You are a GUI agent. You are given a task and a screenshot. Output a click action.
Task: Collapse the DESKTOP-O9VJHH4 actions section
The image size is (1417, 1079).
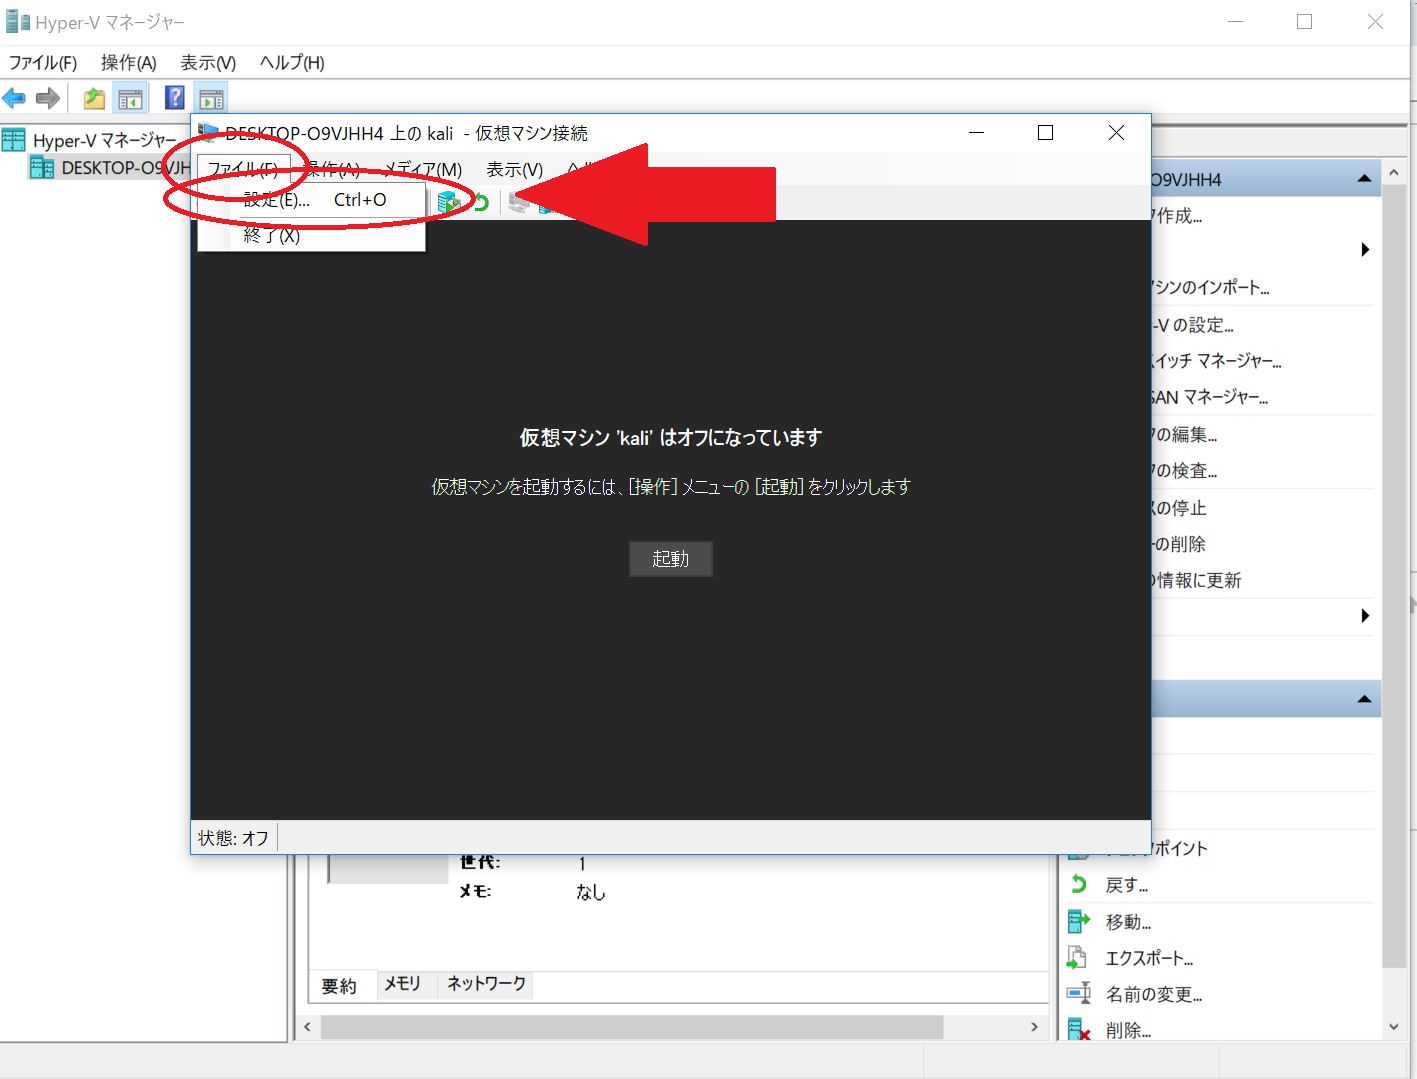pos(1364,179)
